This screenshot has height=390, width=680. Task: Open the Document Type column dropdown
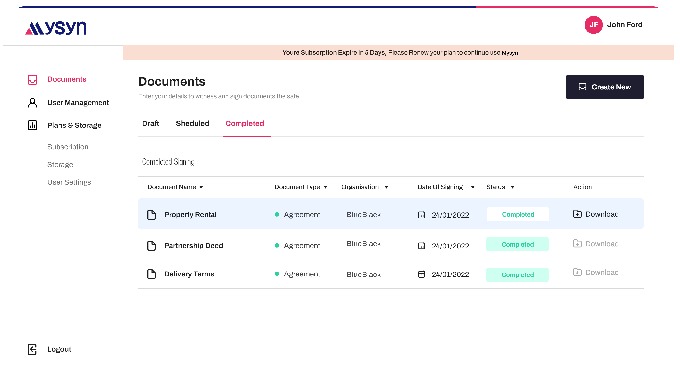click(x=325, y=187)
